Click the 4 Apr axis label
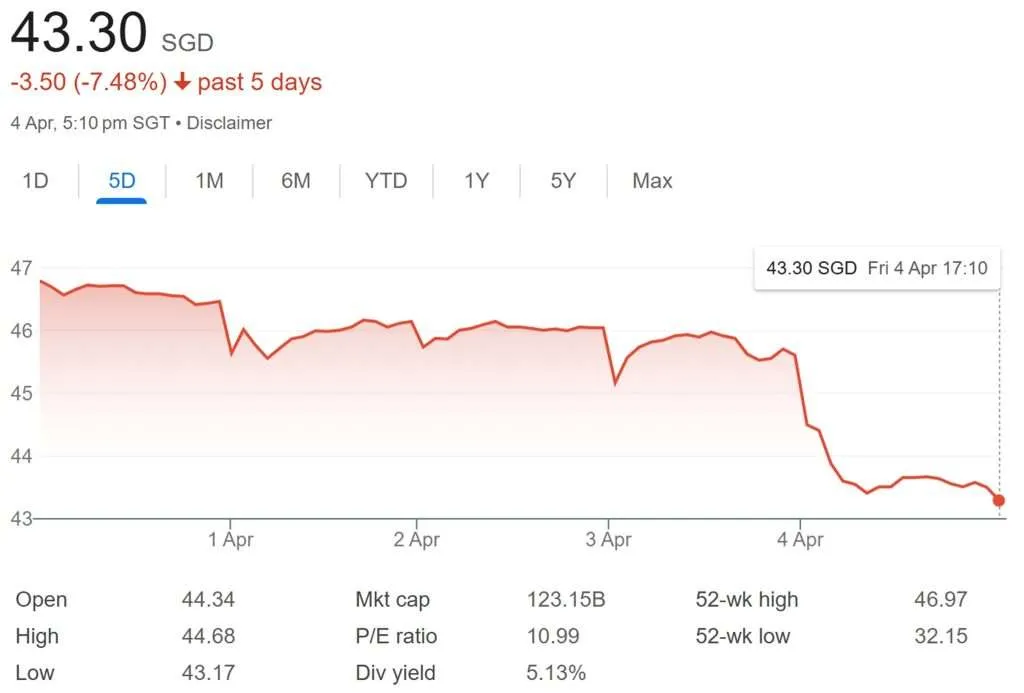 [x=800, y=540]
